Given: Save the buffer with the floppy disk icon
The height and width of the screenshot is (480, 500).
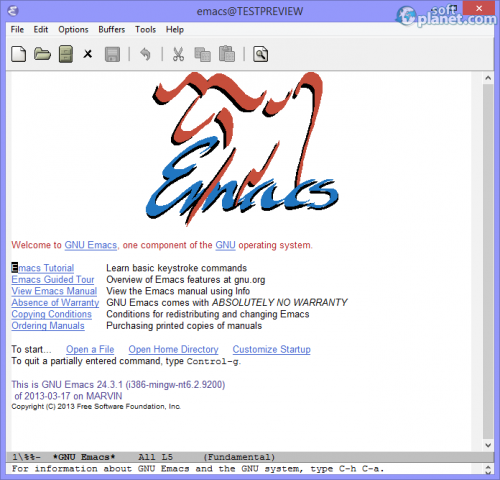Looking at the screenshot, I should (112, 54).
